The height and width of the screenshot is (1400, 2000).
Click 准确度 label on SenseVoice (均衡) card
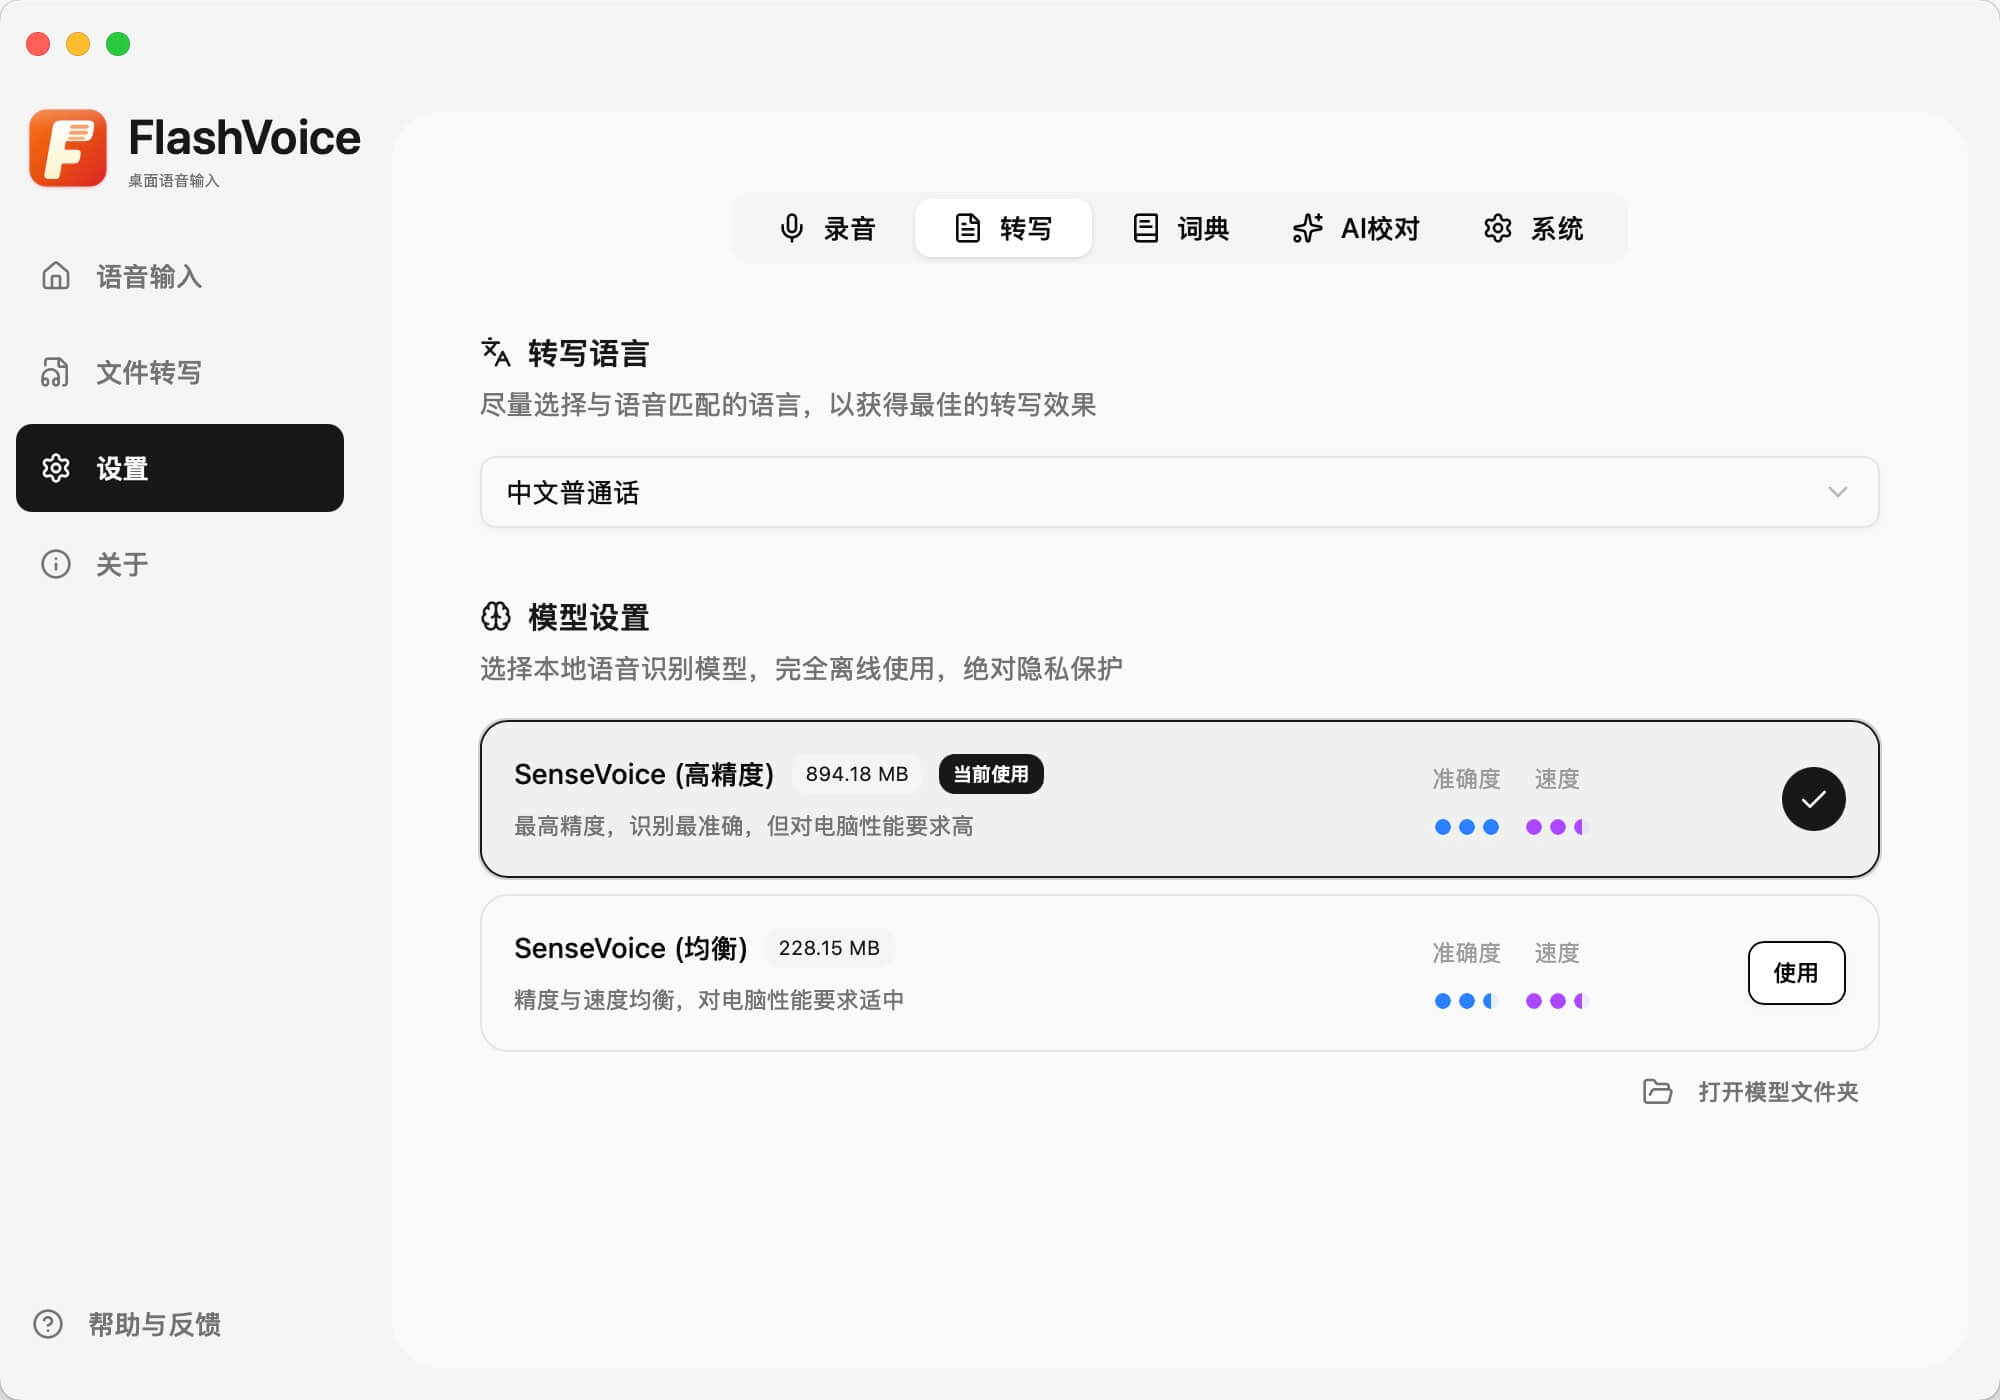[1466, 953]
